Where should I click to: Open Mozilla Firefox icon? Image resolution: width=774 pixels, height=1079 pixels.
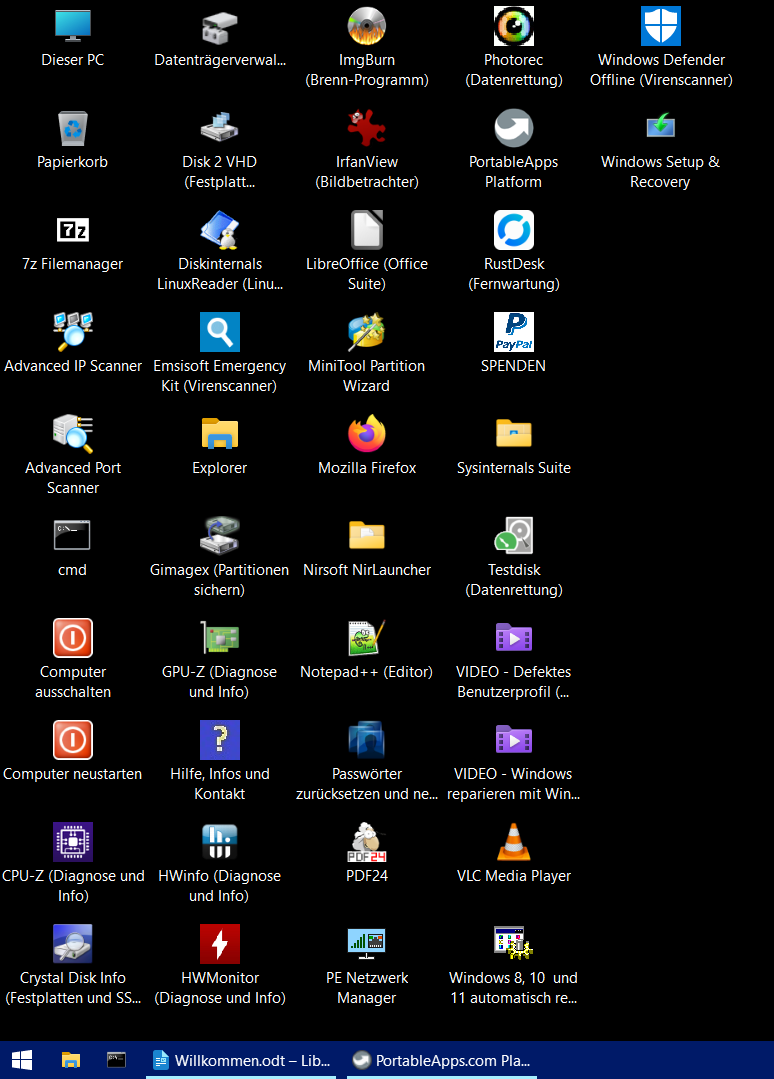pyautogui.click(x=367, y=434)
